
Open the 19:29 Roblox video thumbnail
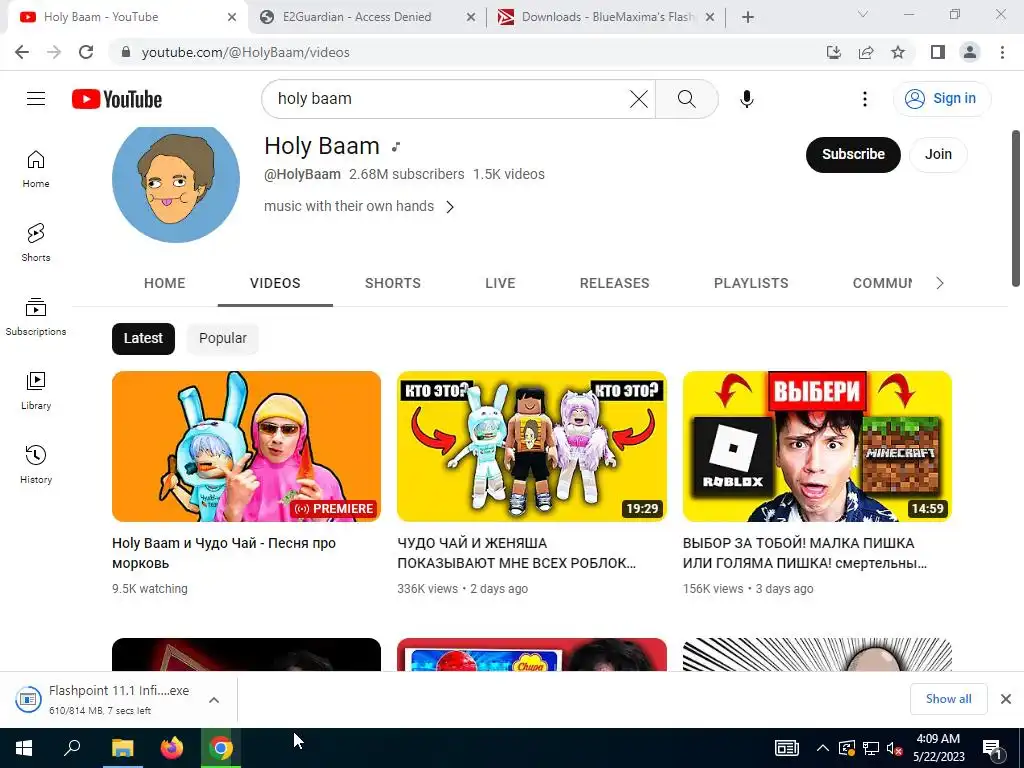click(532, 446)
